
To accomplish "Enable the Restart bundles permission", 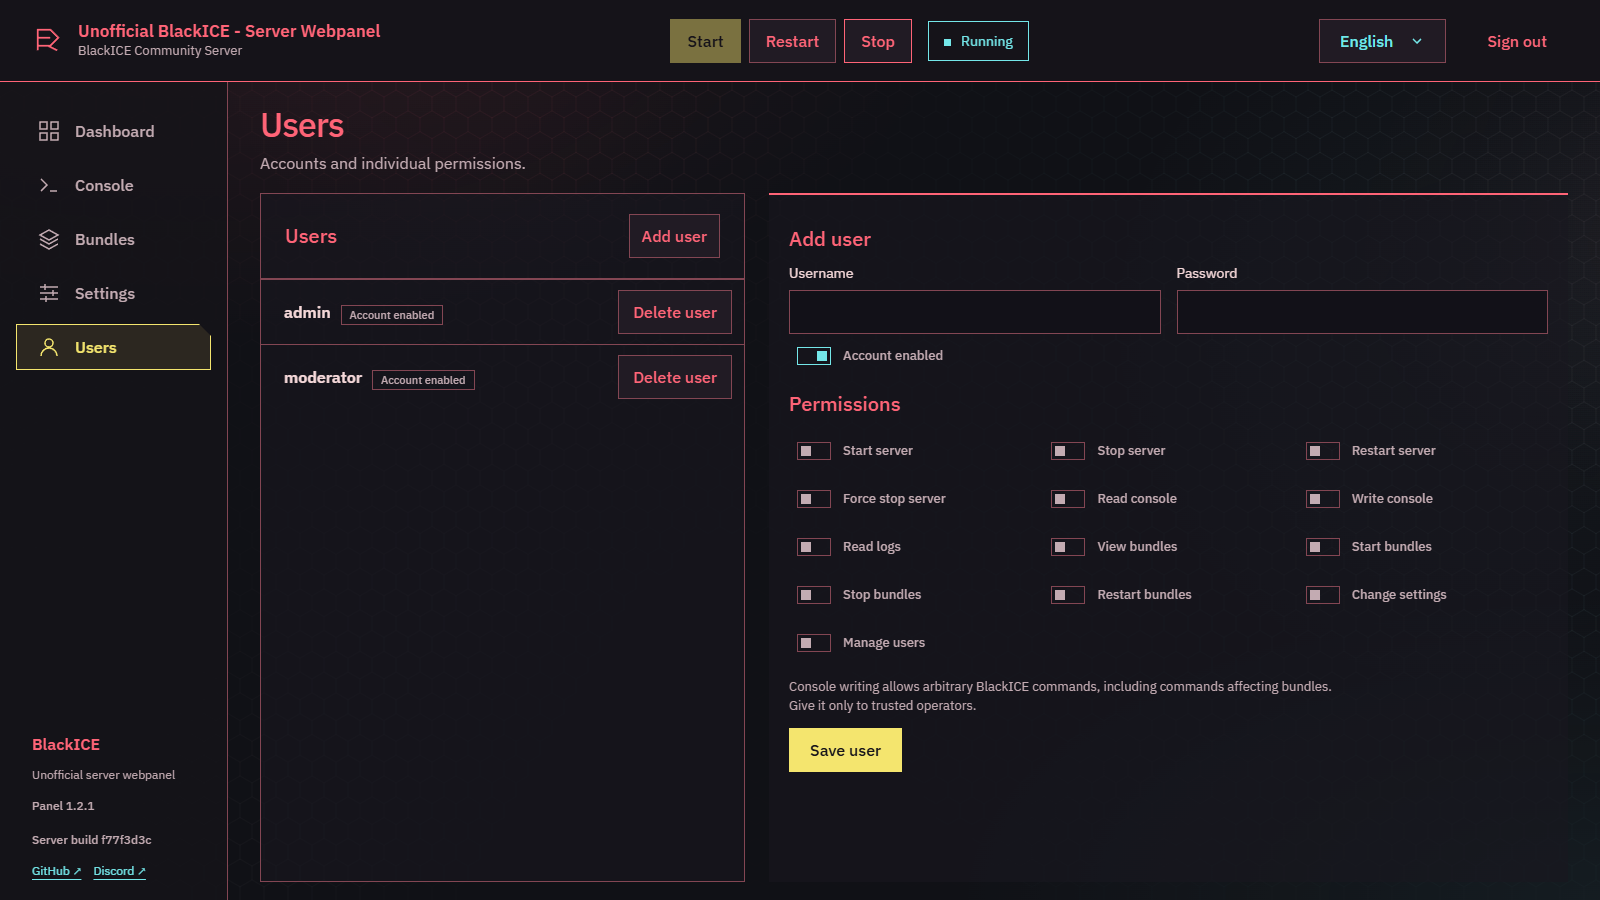I will coord(1068,595).
